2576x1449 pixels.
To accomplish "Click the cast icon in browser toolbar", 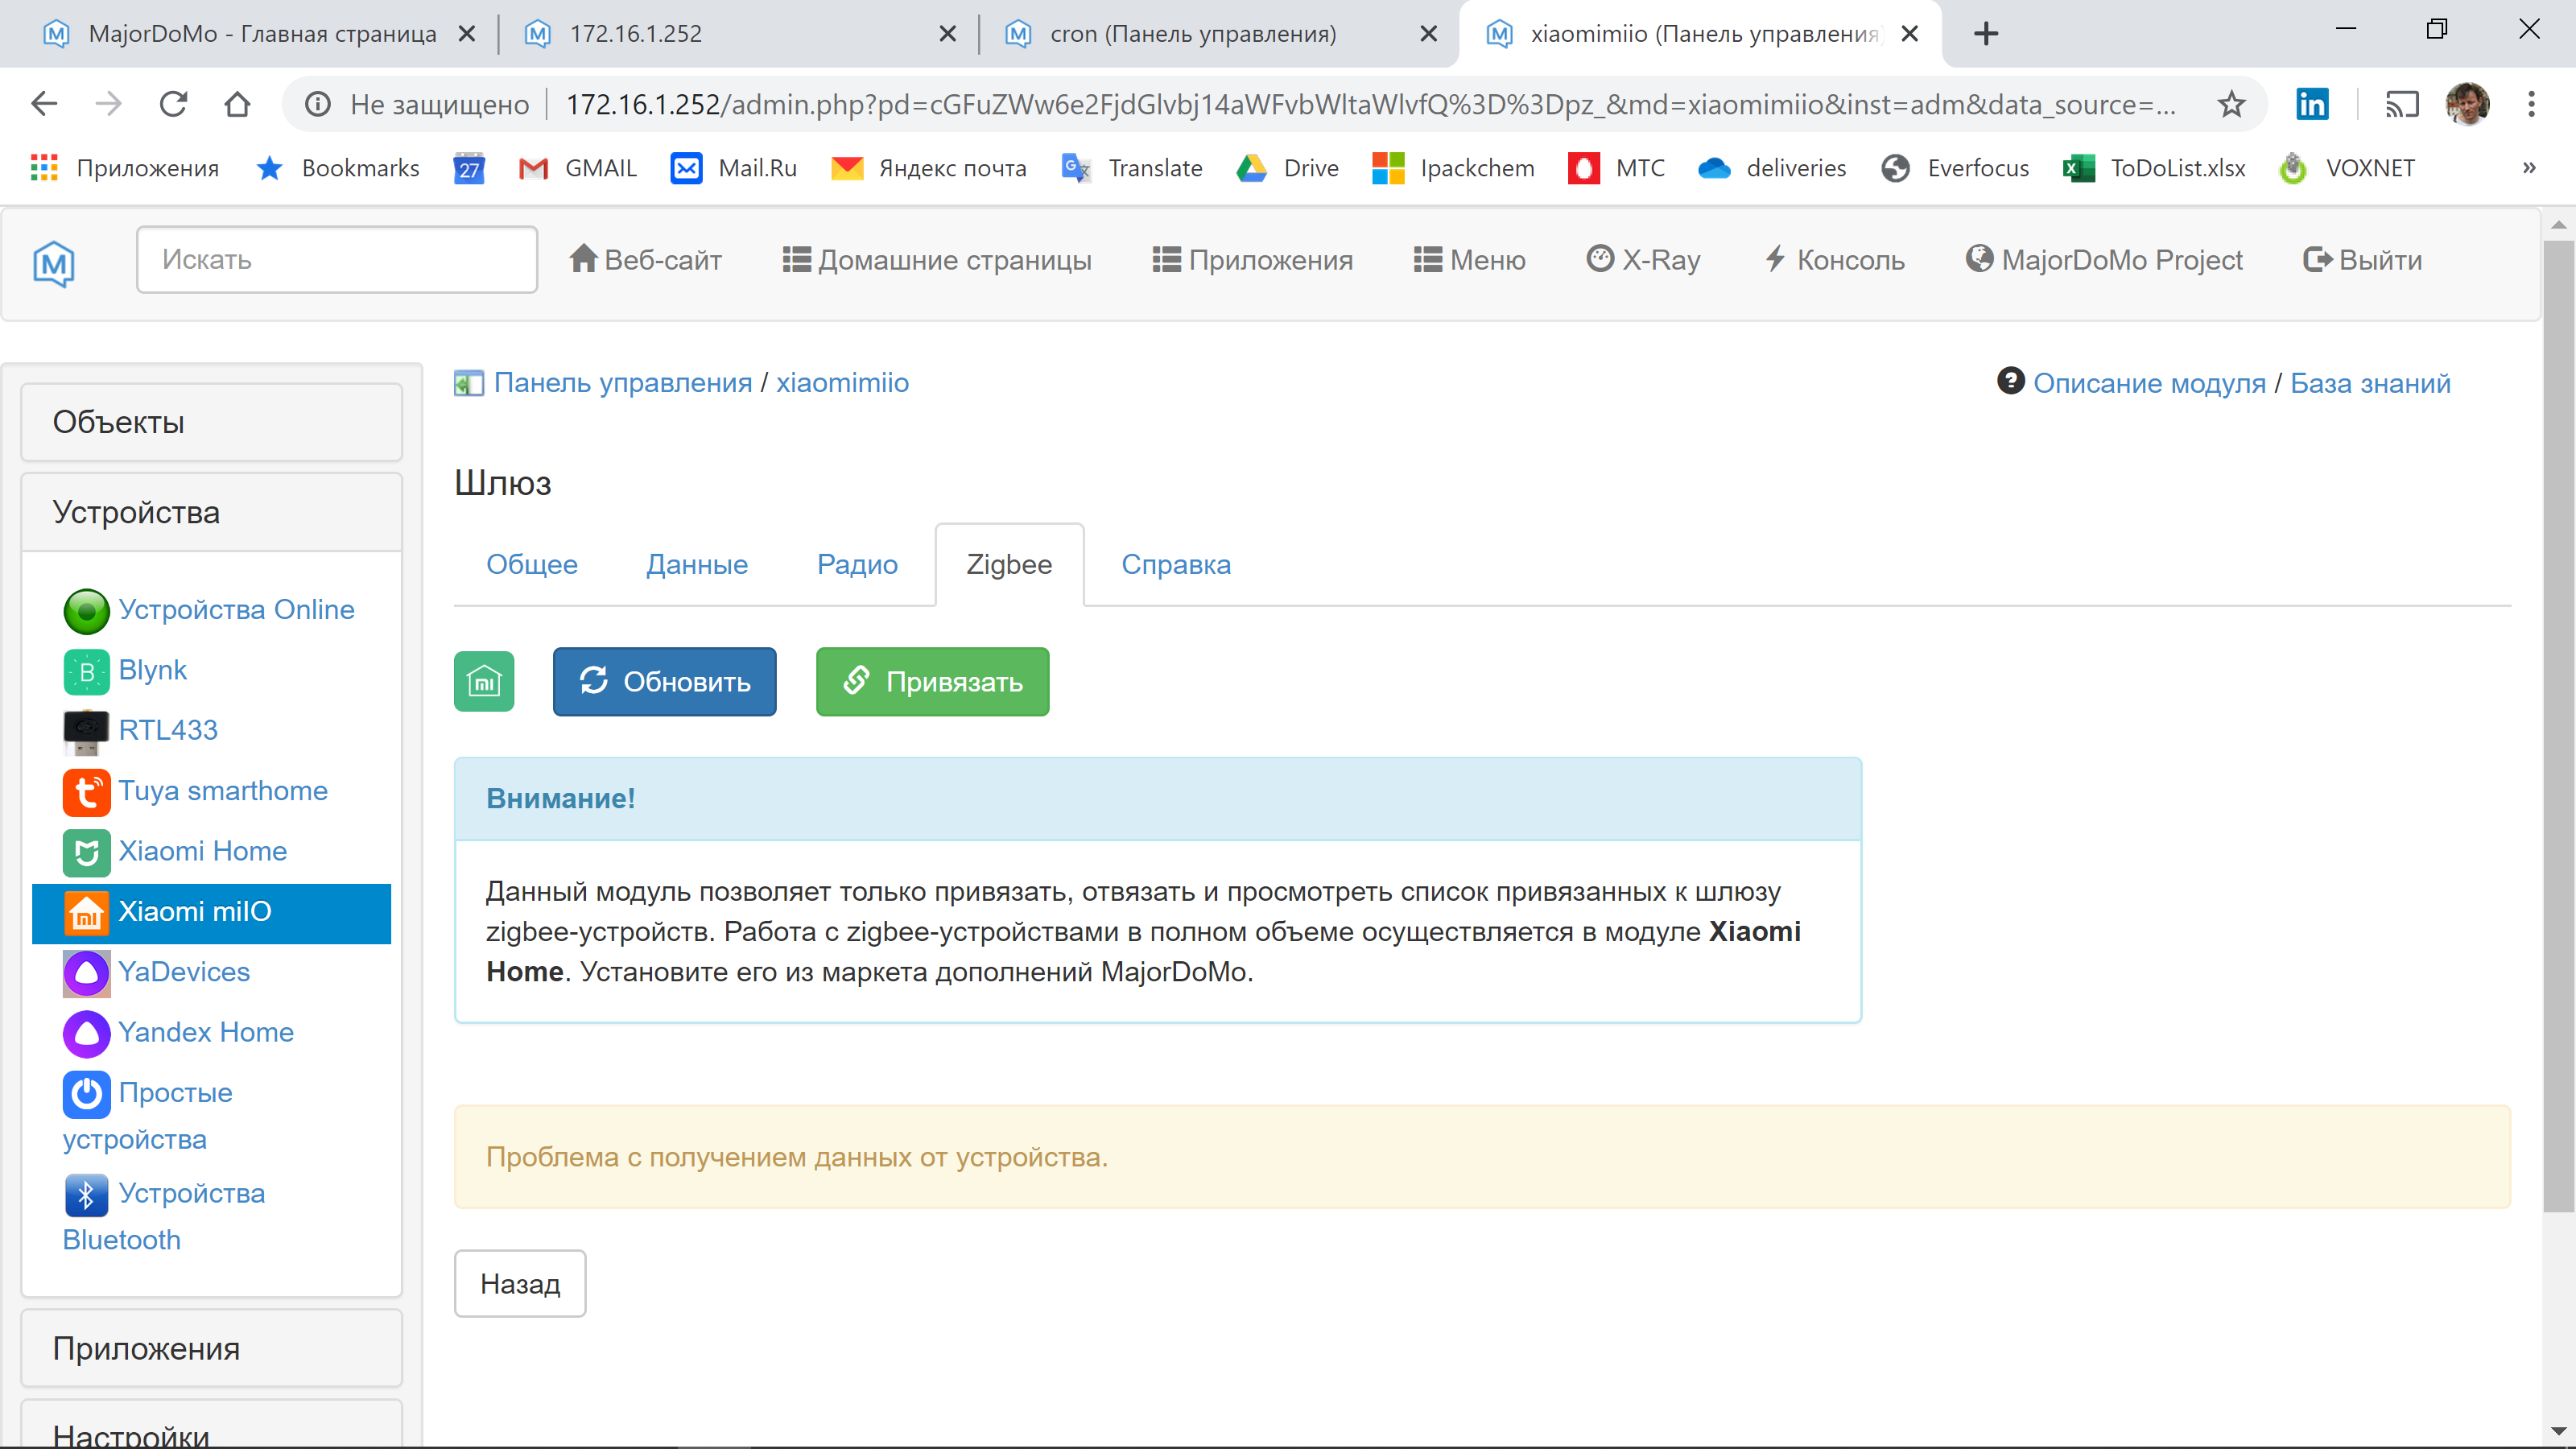I will pos(2402,103).
